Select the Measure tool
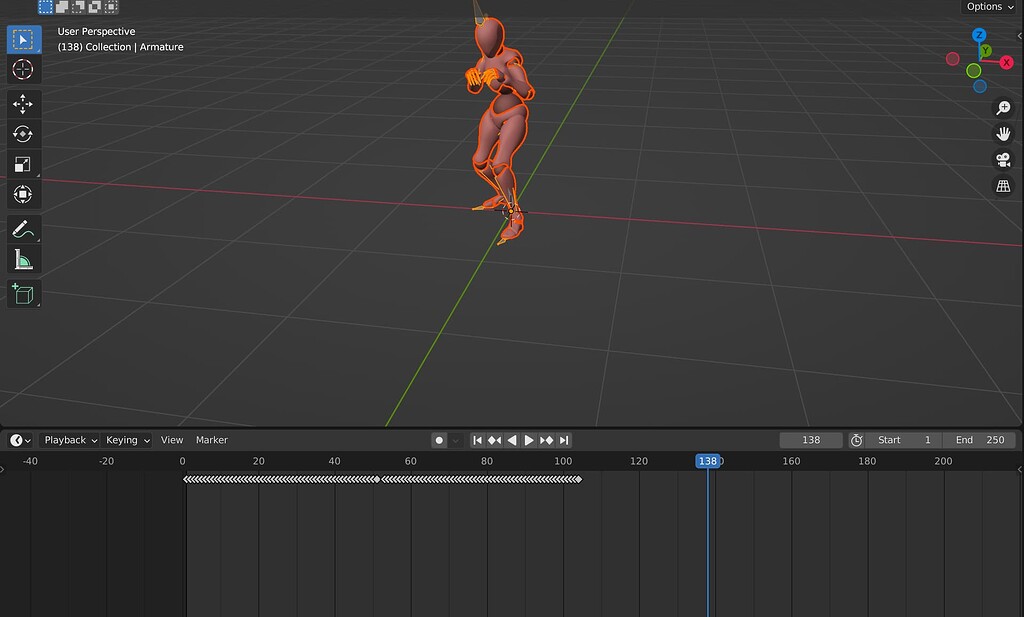The width and height of the screenshot is (1024, 617). click(x=22, y=259)
